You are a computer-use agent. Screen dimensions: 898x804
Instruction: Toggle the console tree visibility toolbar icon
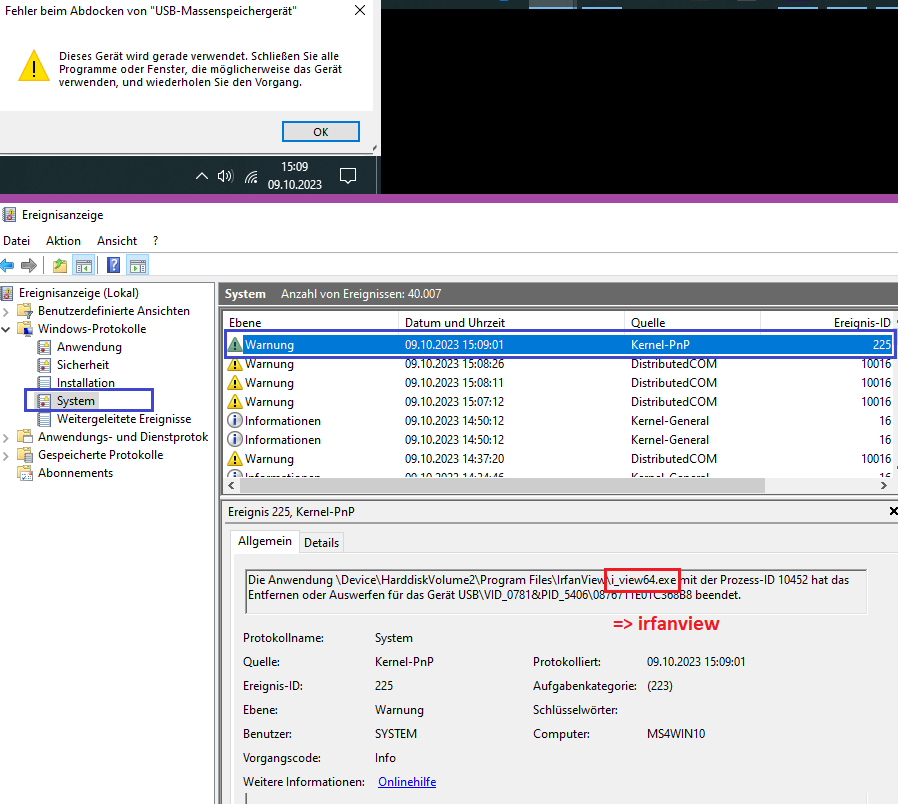[x=84, y=265]
